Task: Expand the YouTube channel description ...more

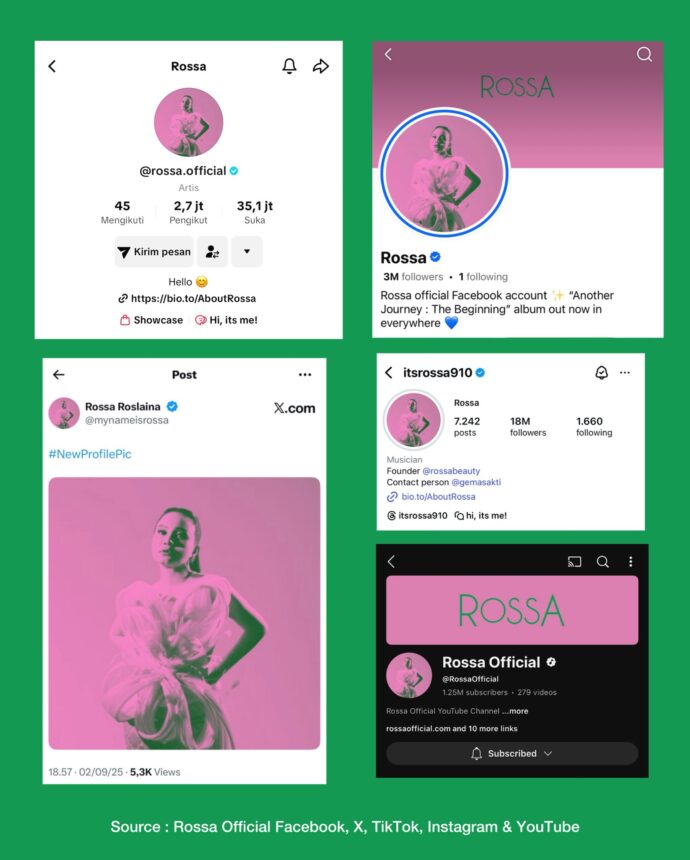Action: 515,711
